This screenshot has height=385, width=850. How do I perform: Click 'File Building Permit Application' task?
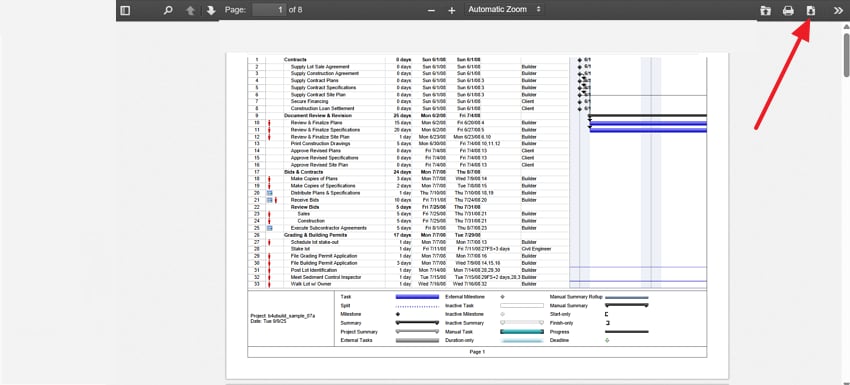(324, 263)
